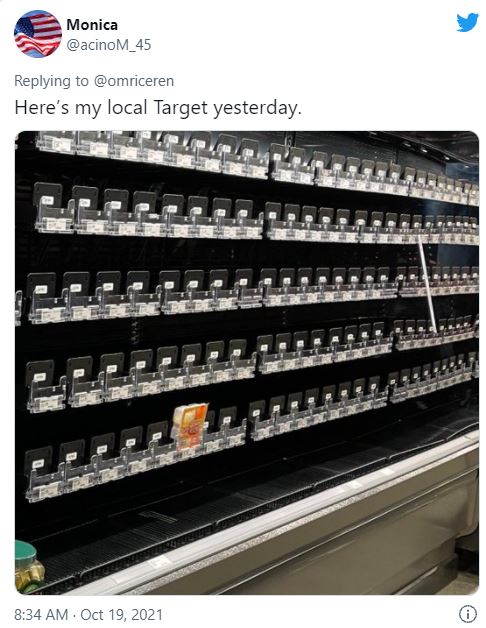Image resolution: width=486 pixels, height=628 pixels.
Task: Click the white hanging strip in the photo
Action: [x=427, y=284]
